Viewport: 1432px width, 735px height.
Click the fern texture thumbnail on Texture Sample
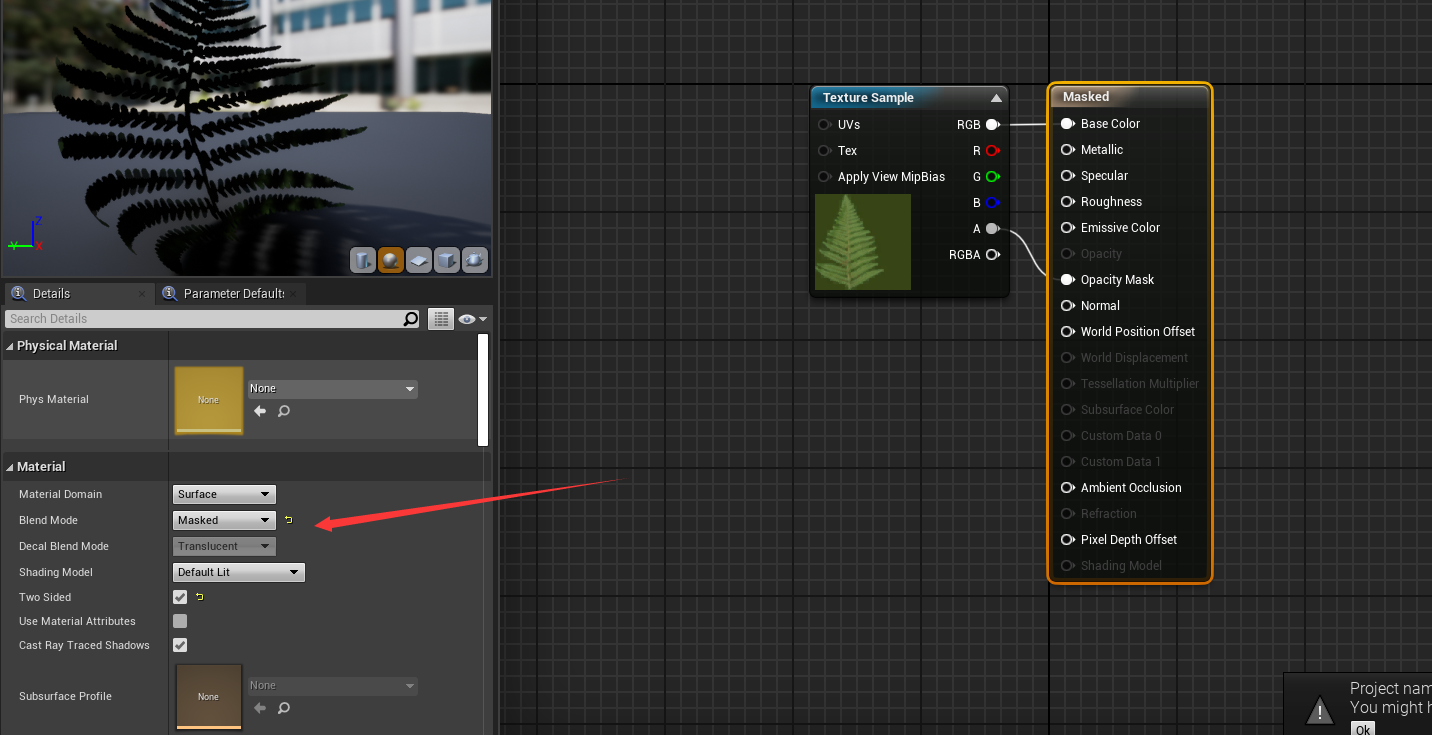pos(862,241)
